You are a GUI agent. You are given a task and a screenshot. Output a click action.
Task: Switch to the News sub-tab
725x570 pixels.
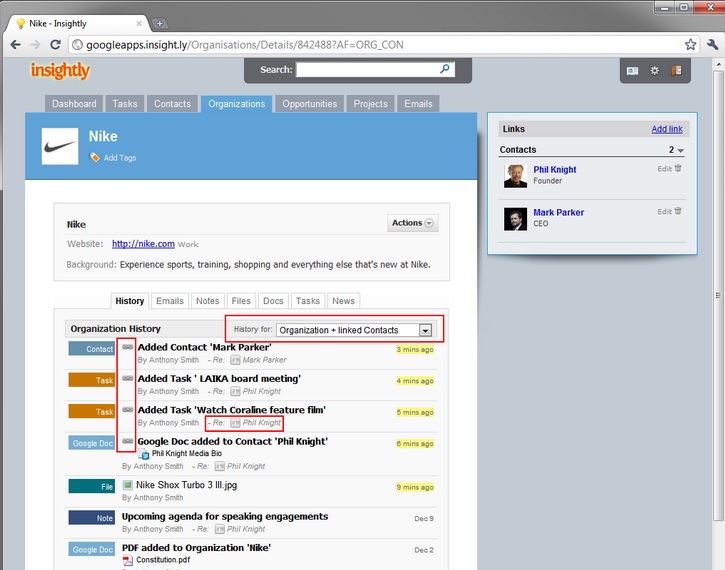pos(344,301)
